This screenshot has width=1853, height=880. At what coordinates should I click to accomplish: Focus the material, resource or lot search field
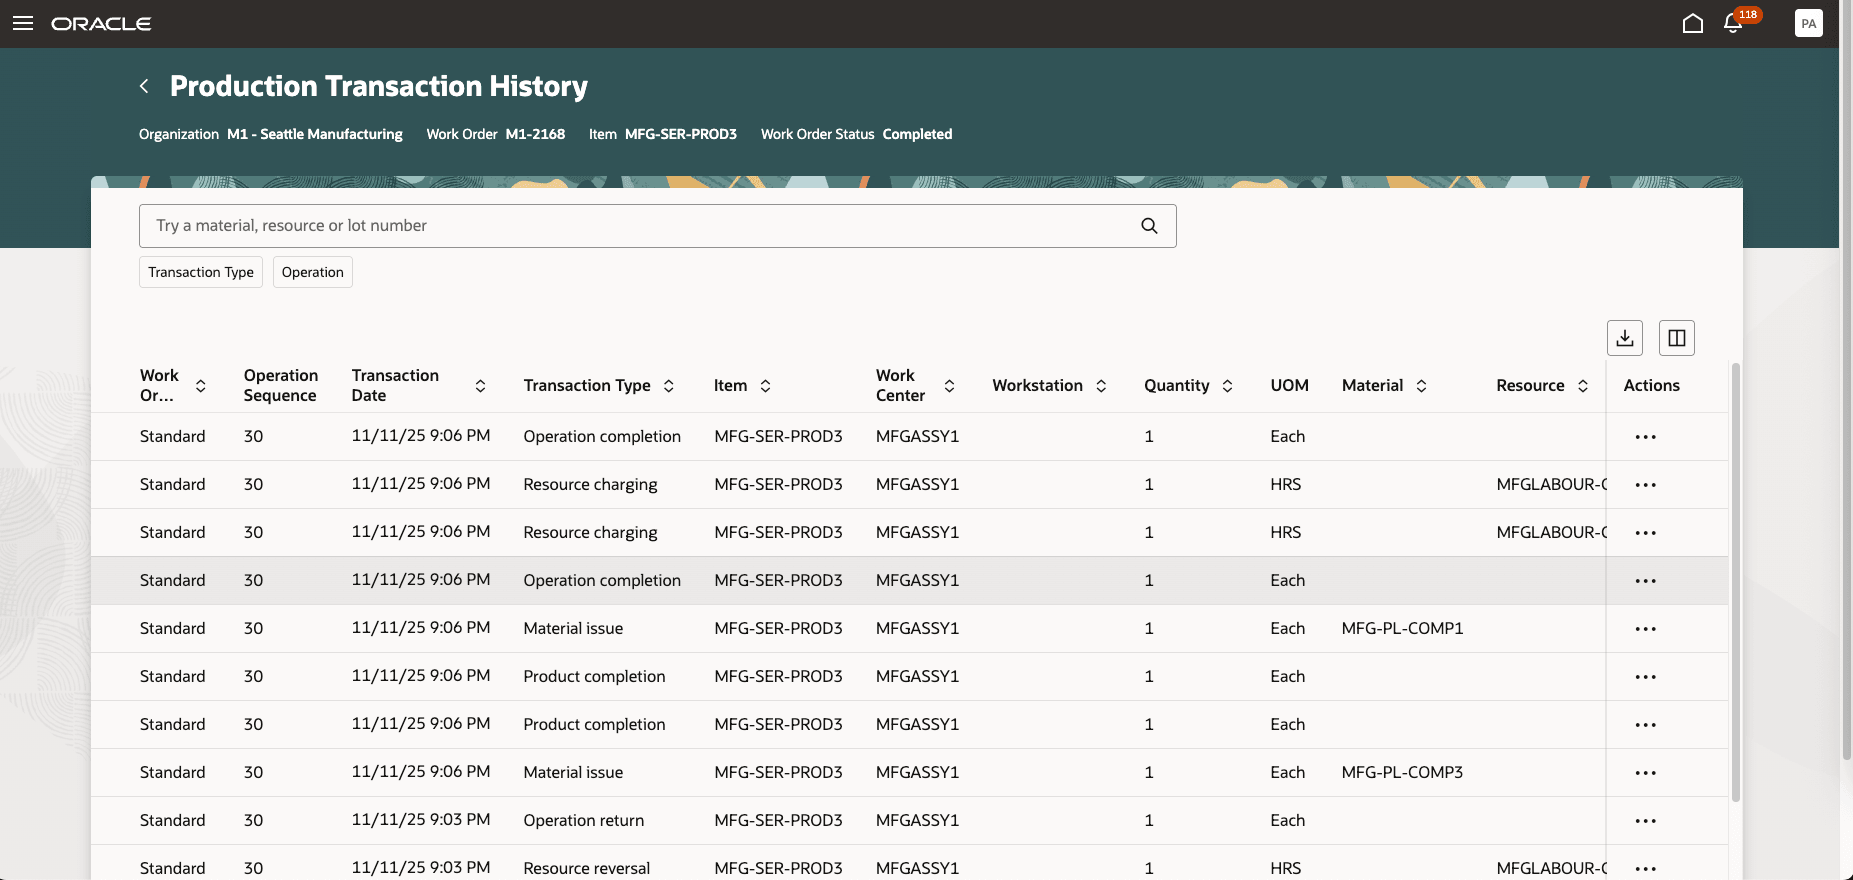pyautogui.click(x=640, y=226)
